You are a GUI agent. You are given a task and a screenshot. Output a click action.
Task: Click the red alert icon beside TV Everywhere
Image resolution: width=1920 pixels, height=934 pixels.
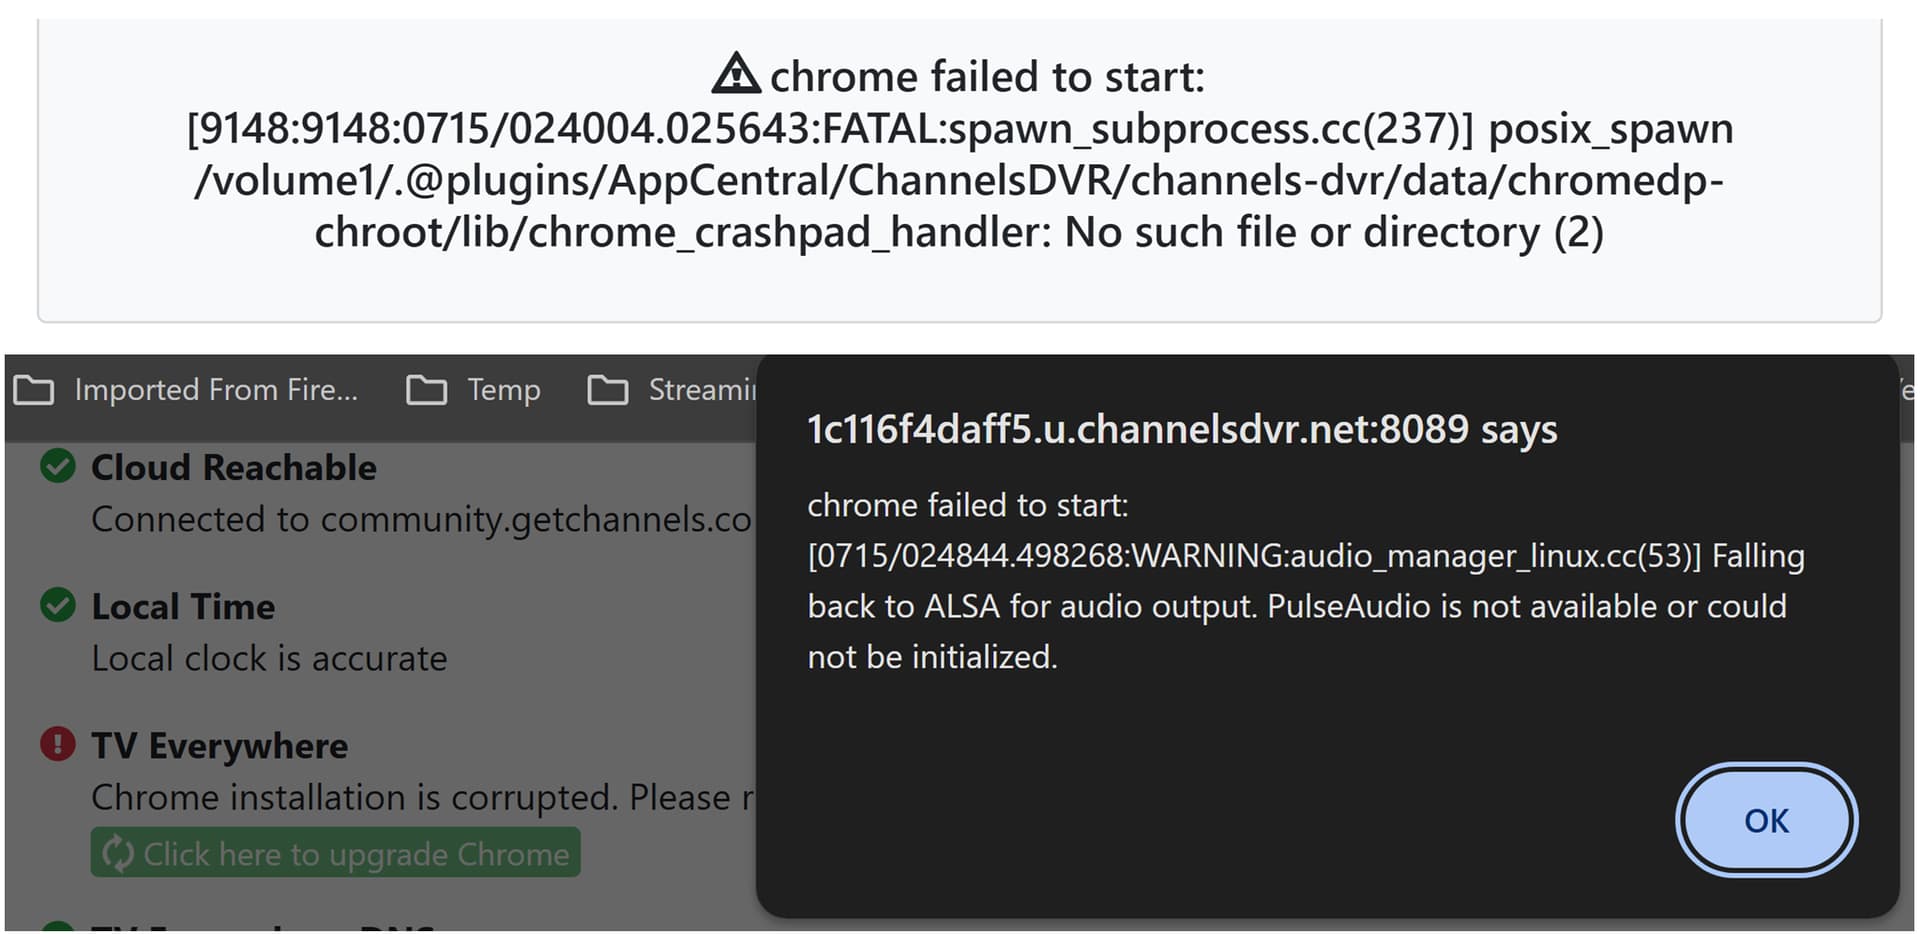point(58,744)
